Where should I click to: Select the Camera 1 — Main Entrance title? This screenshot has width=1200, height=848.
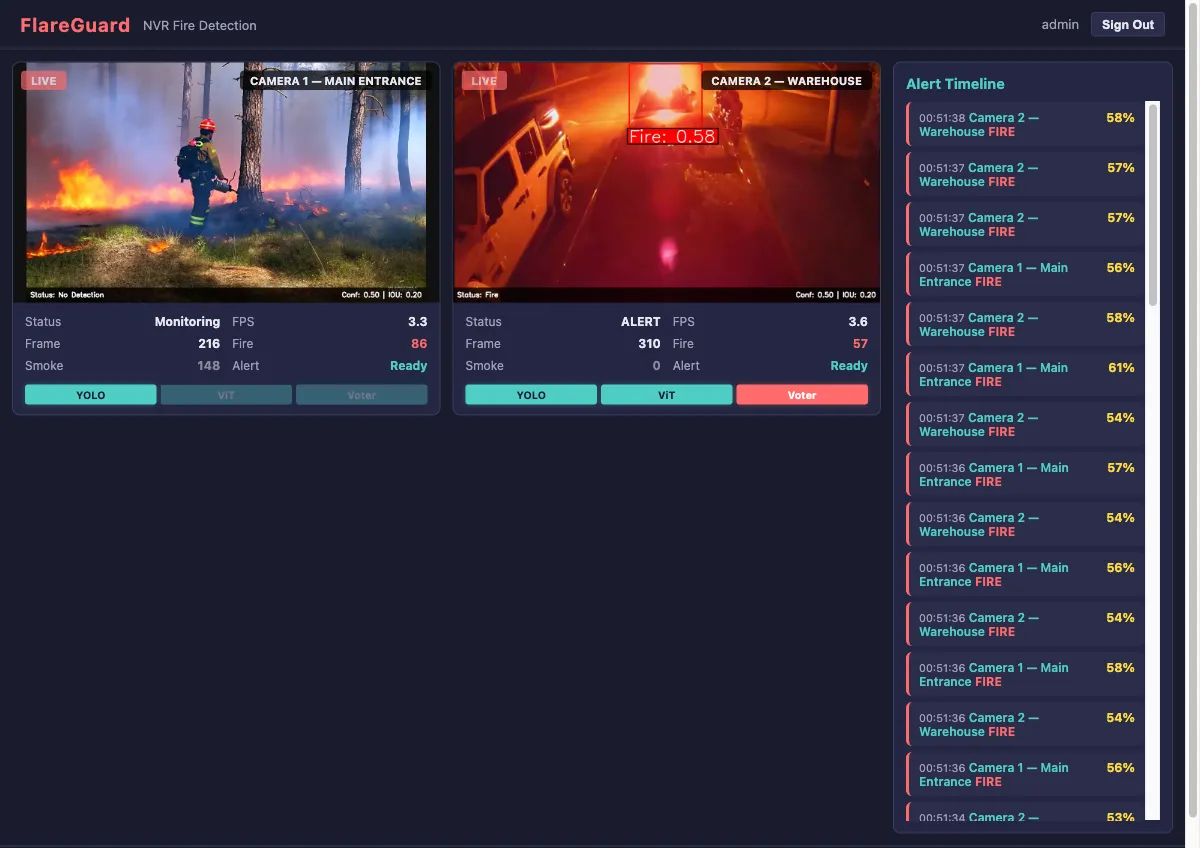tap(335, 81)
